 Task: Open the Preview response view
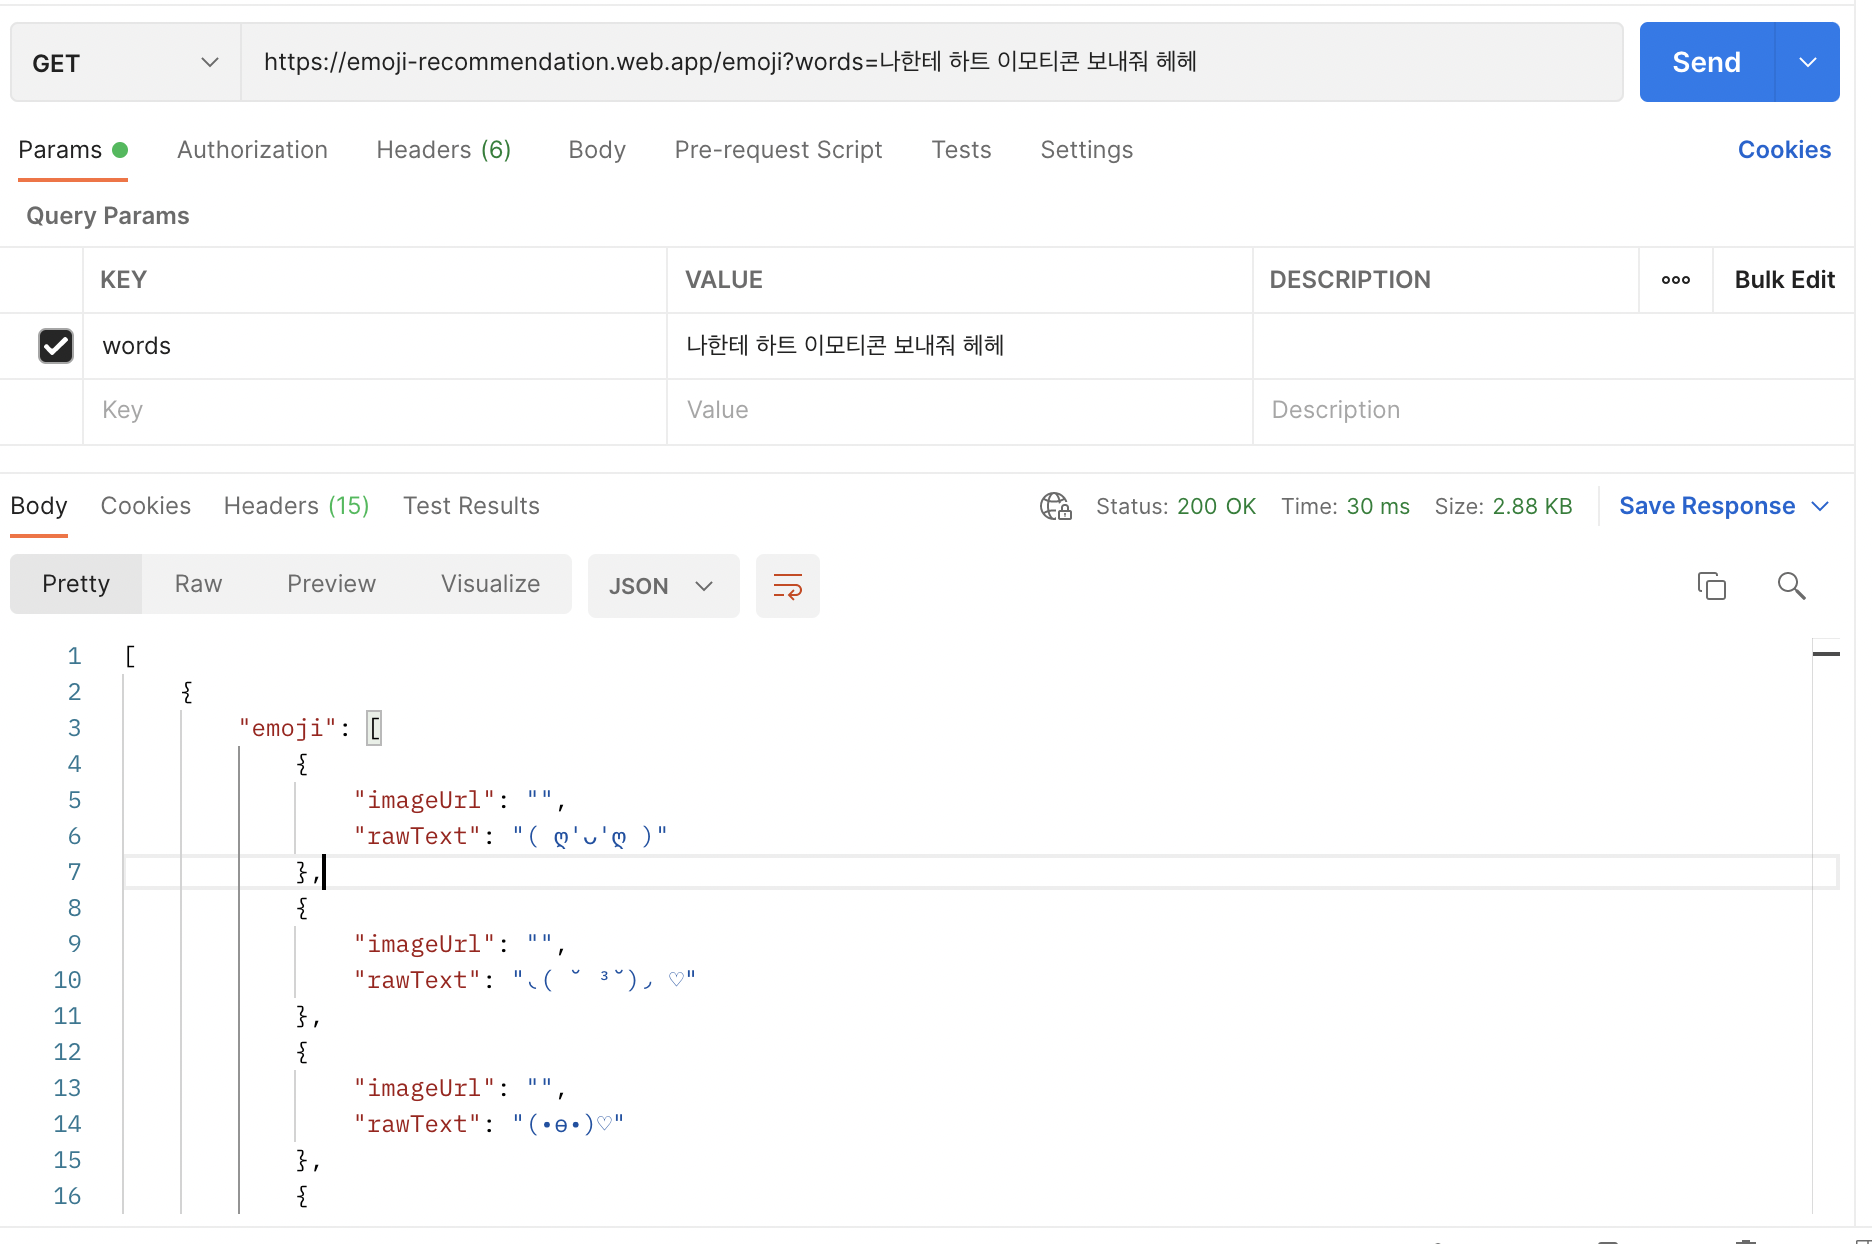pos(331,584)
